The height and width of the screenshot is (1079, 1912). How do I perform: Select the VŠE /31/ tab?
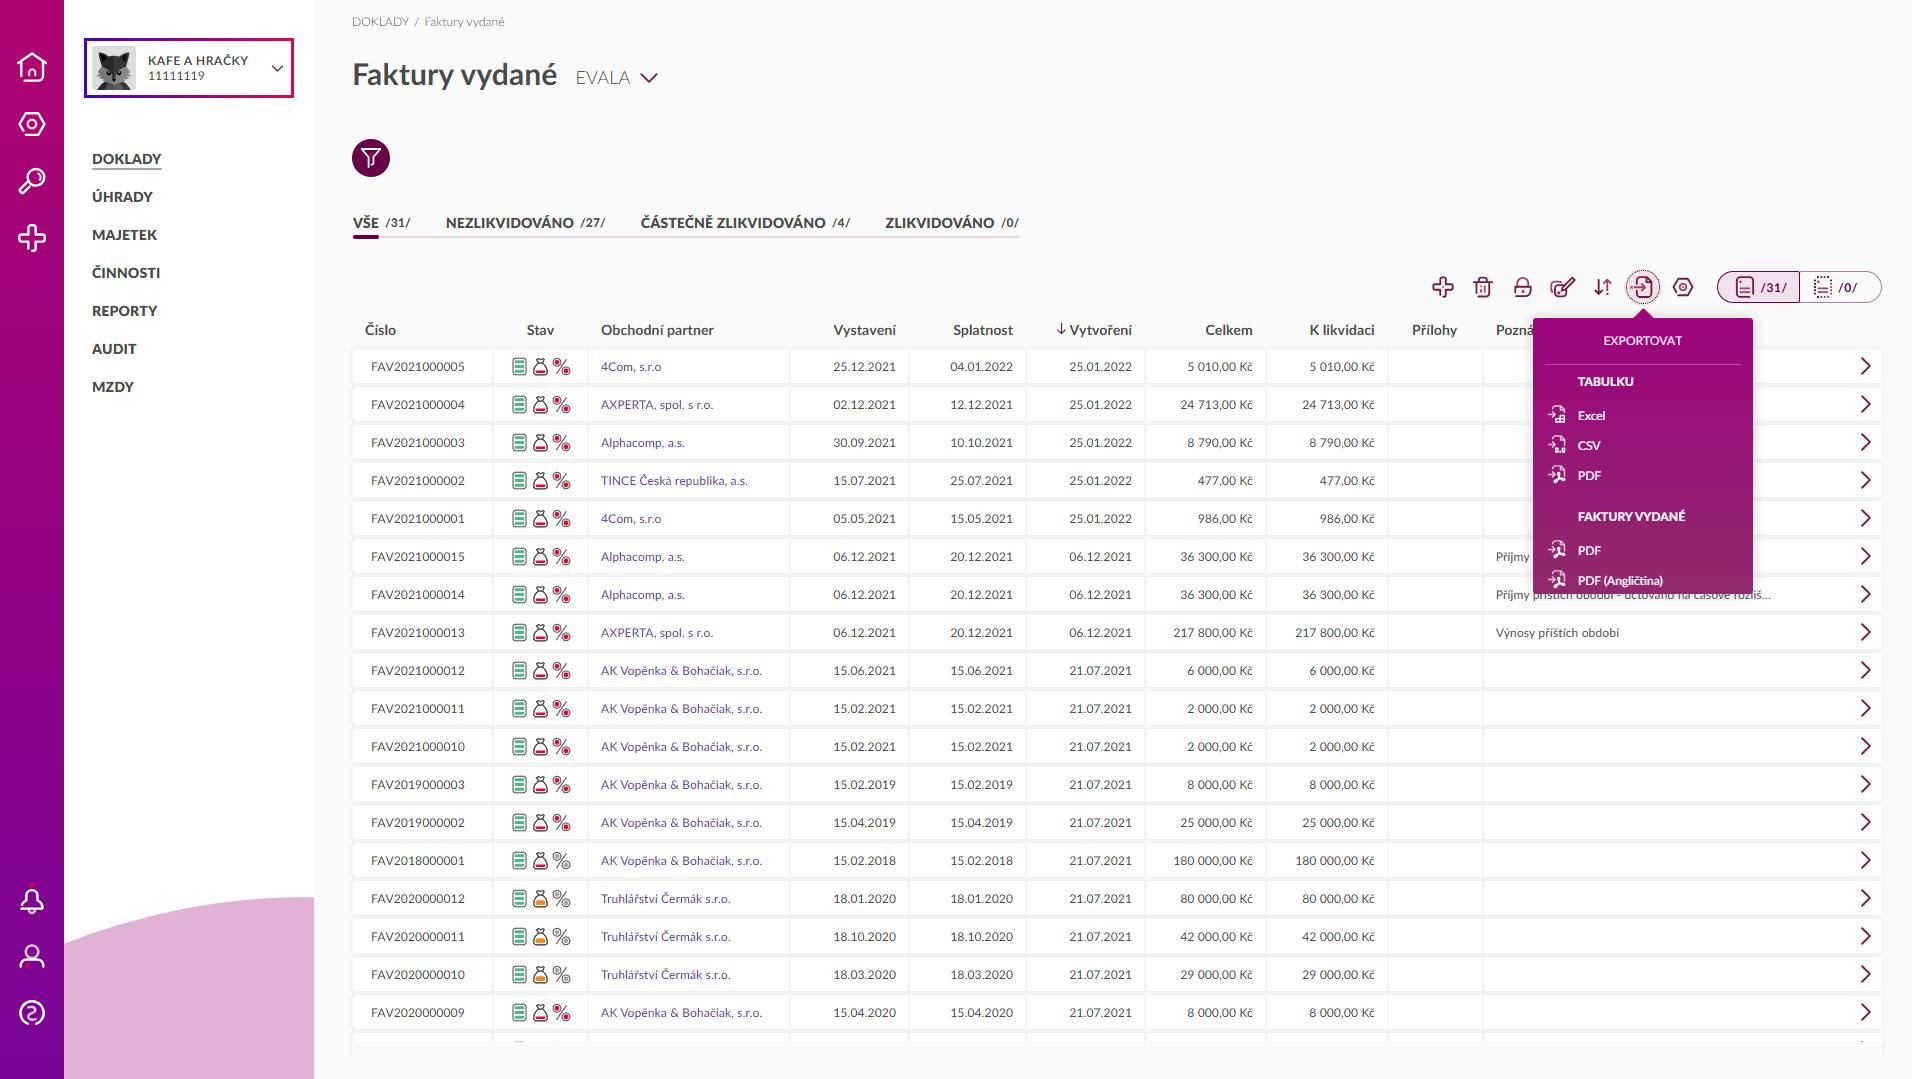[381, 223]
